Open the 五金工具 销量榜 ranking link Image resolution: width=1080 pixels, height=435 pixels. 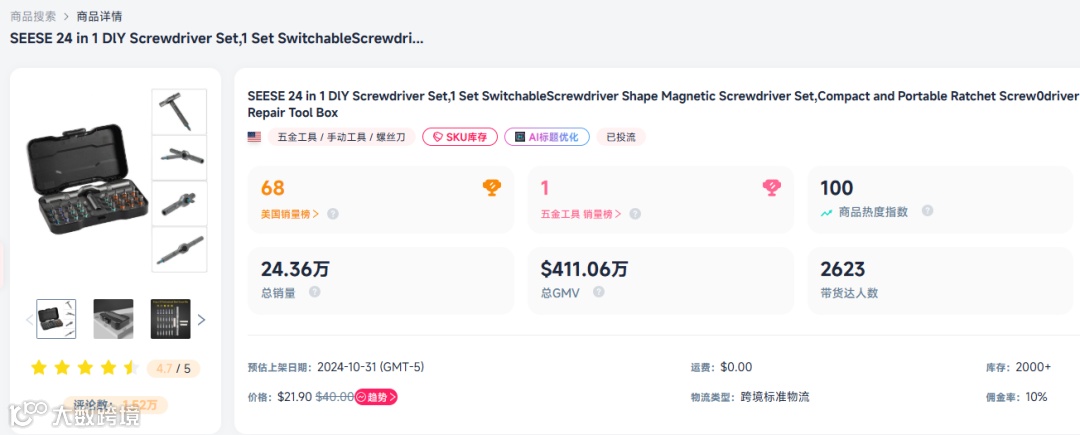point(580,214)
